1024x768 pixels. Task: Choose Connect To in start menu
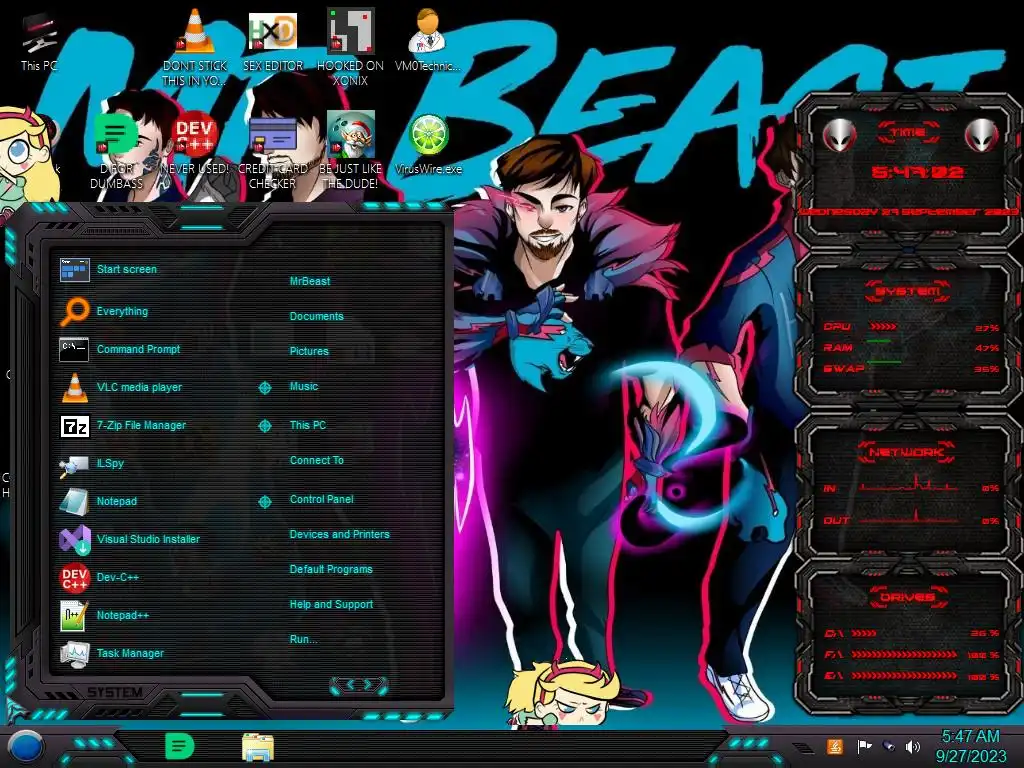[x=317, y=460]
